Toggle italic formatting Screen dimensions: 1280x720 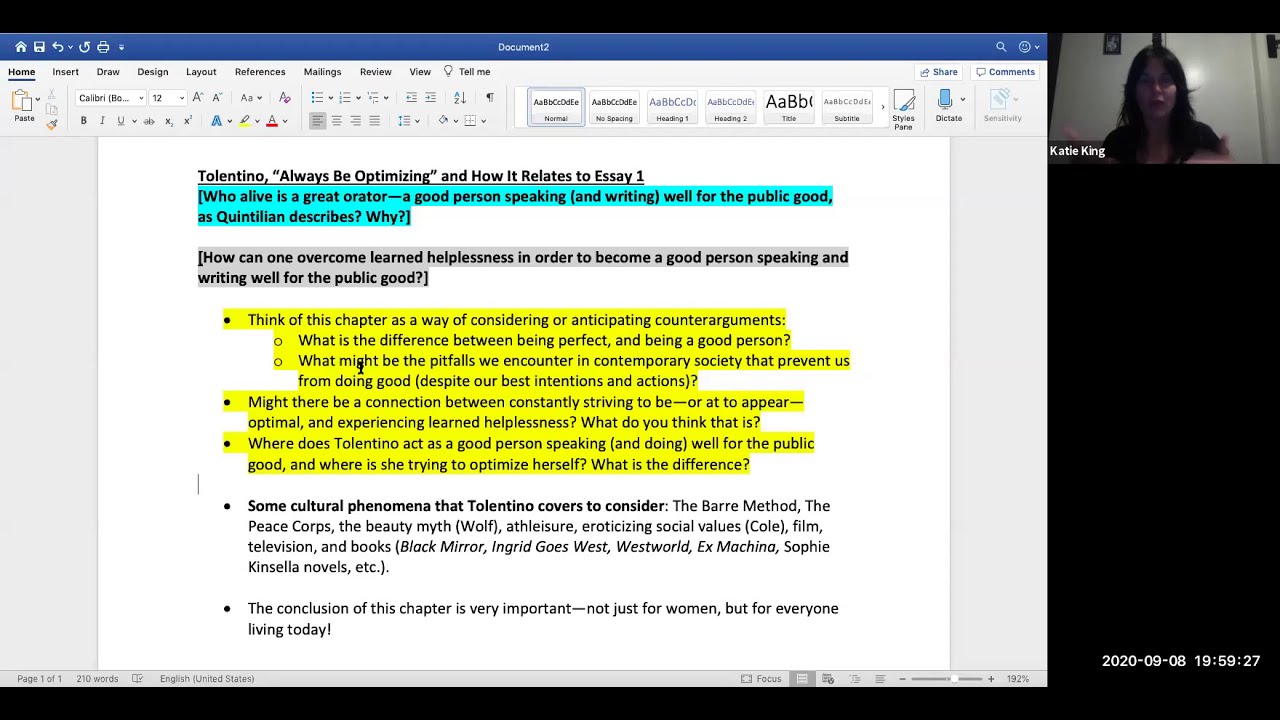coord(102,121)
